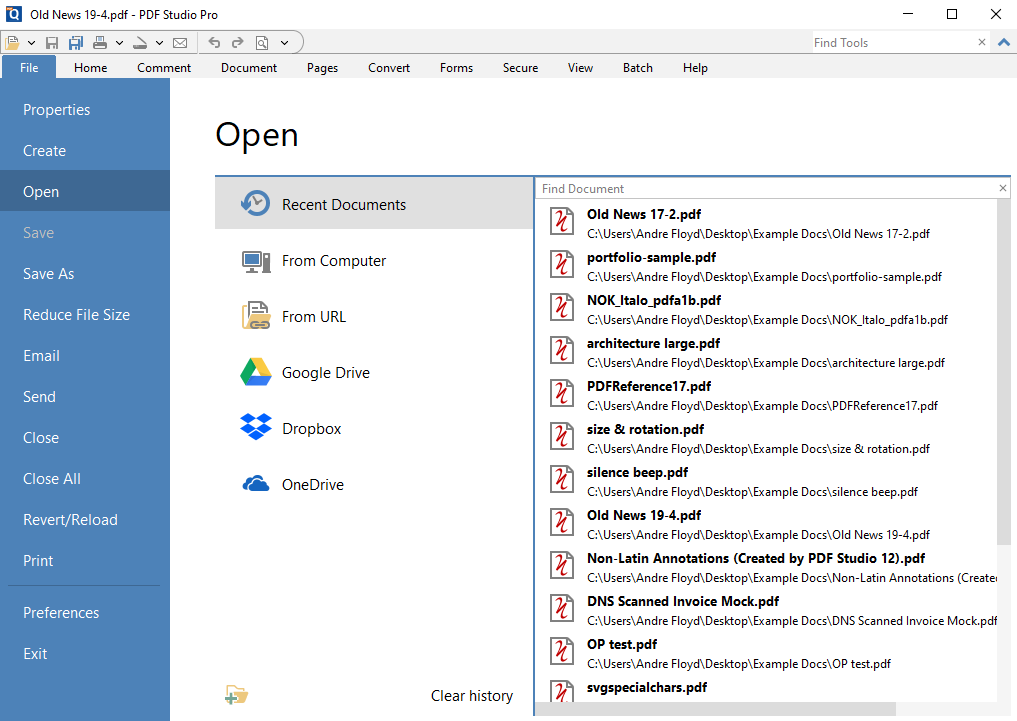Clear the Find Document field with X
Image resolution: width=1017 pixels, height=721 pixels.
click(x=1003, y=188)
